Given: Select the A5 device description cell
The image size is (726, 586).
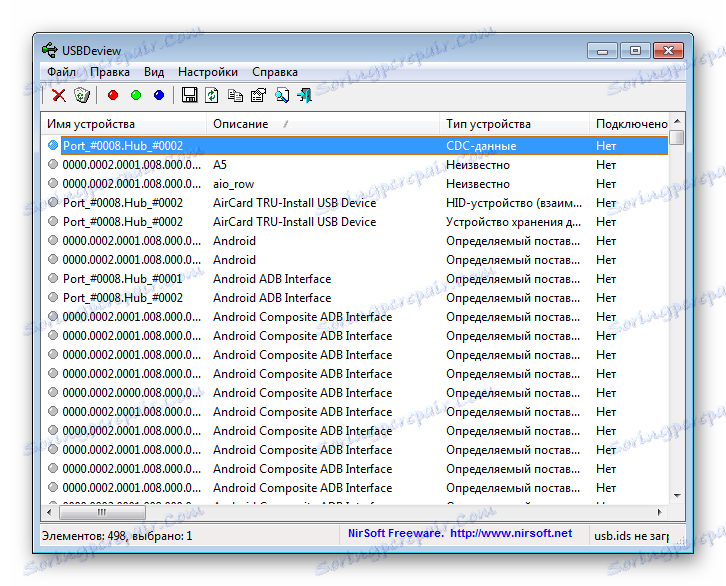Looking at the screenshot, I should click(x=220, y=165).
